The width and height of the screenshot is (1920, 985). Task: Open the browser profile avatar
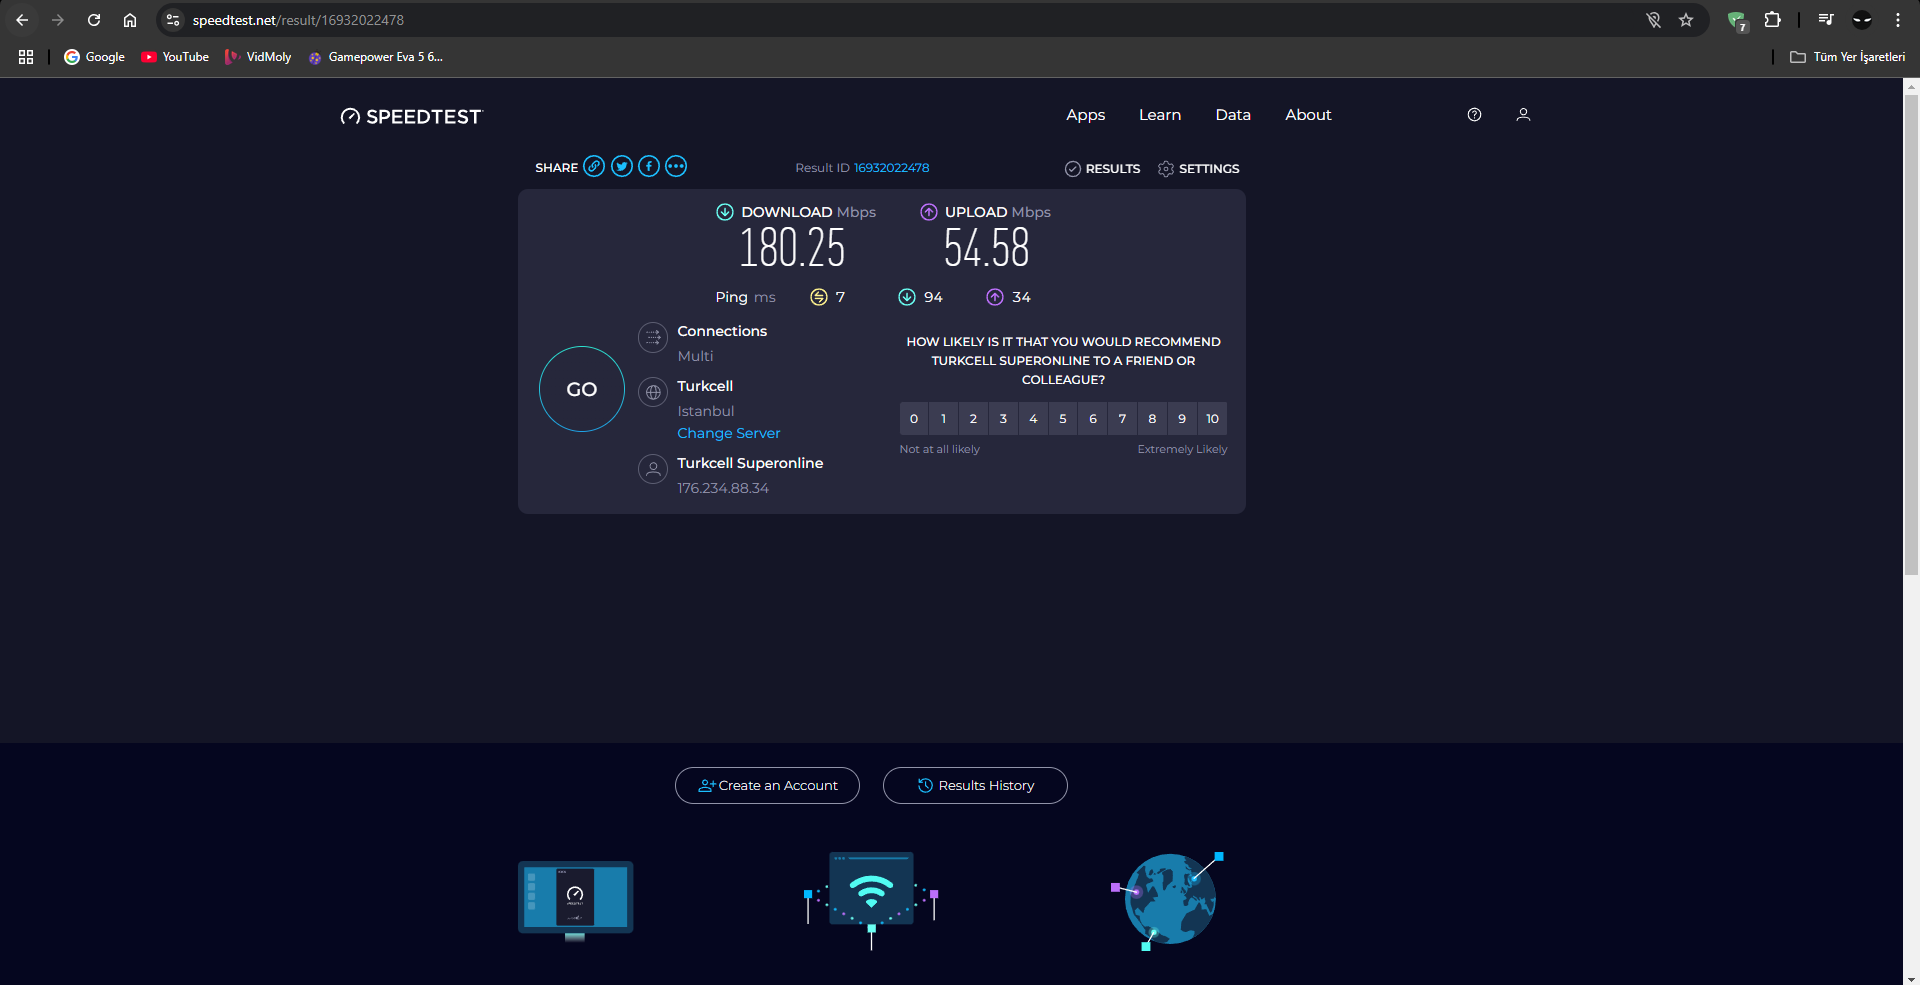1862,20
